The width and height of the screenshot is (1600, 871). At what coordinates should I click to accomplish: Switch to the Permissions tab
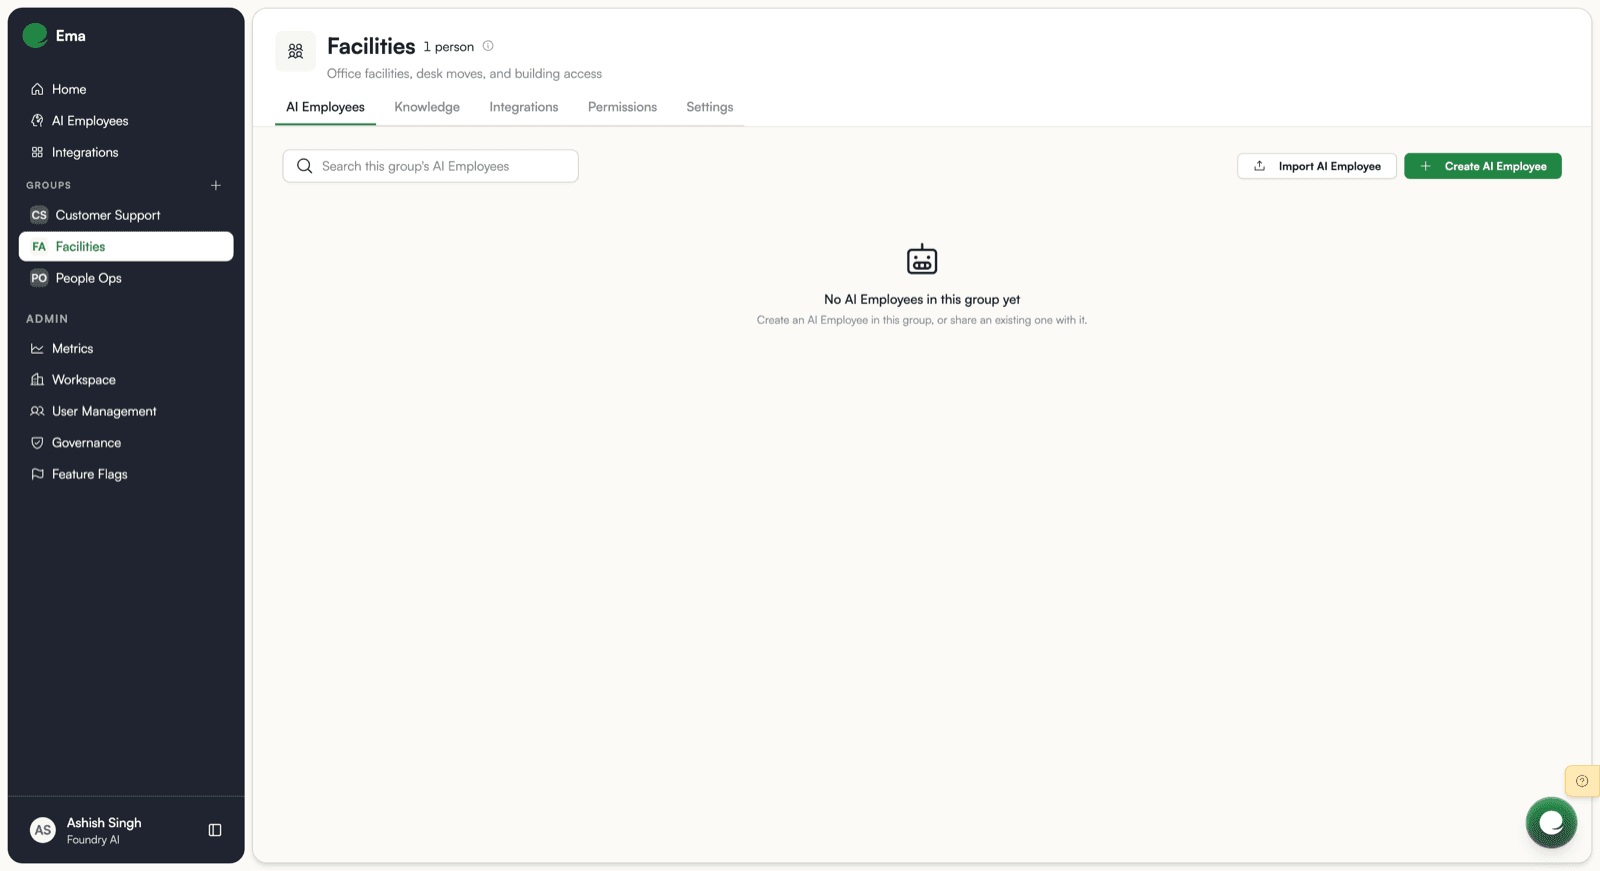[622, 107]
